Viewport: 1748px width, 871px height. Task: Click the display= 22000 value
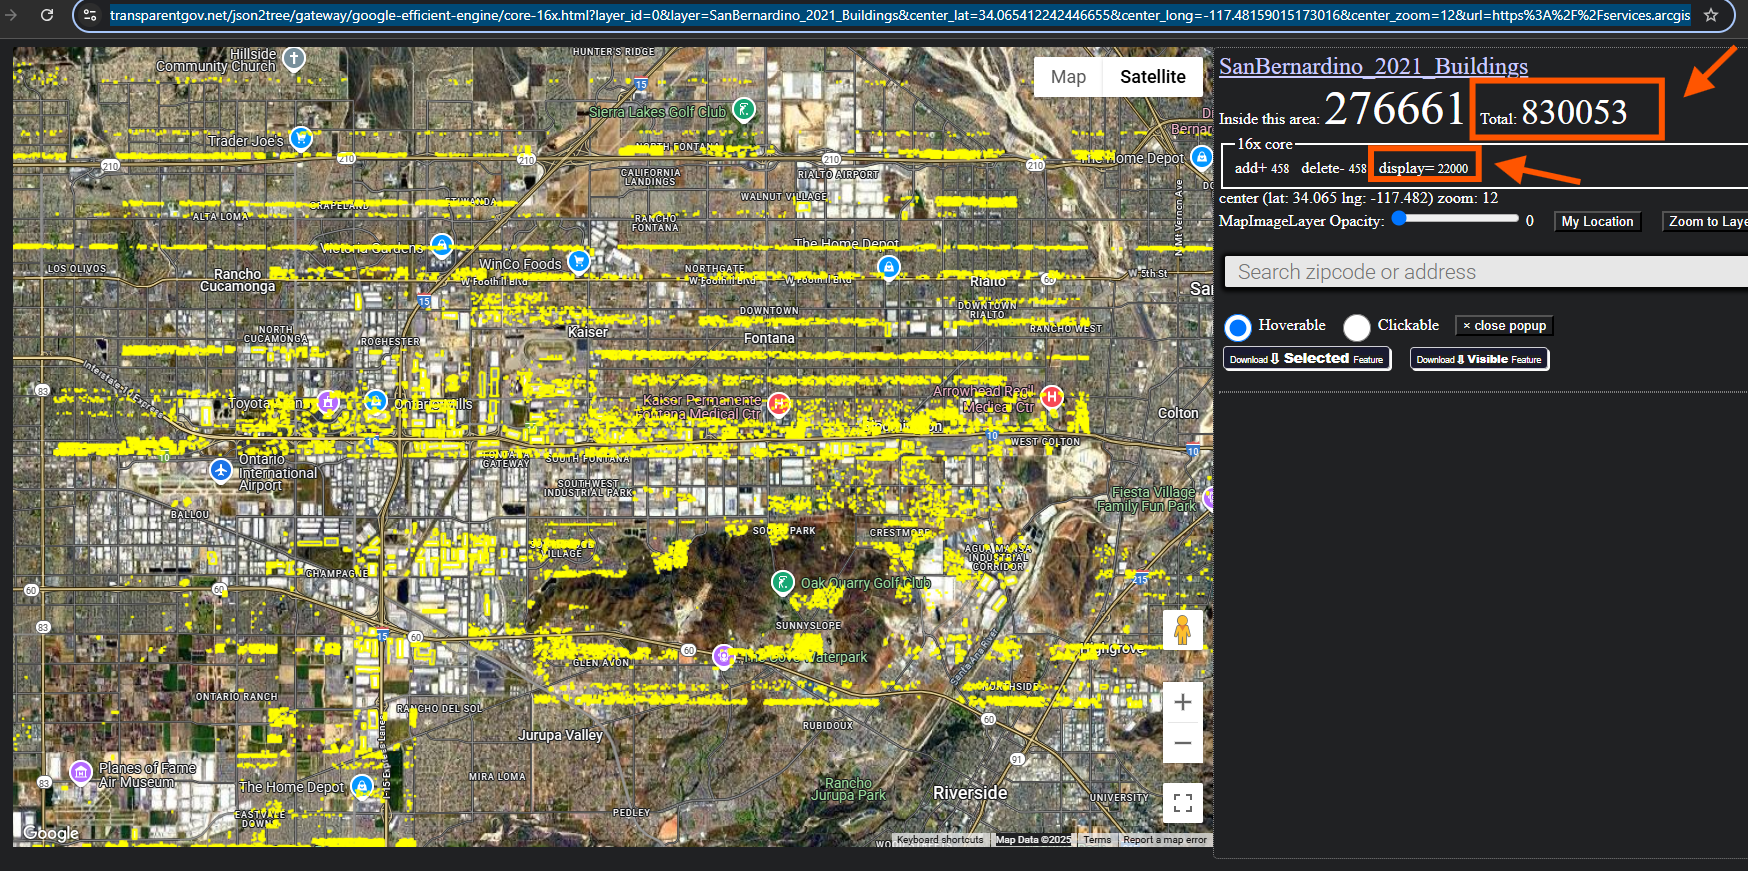click(x=1423, y=168)
